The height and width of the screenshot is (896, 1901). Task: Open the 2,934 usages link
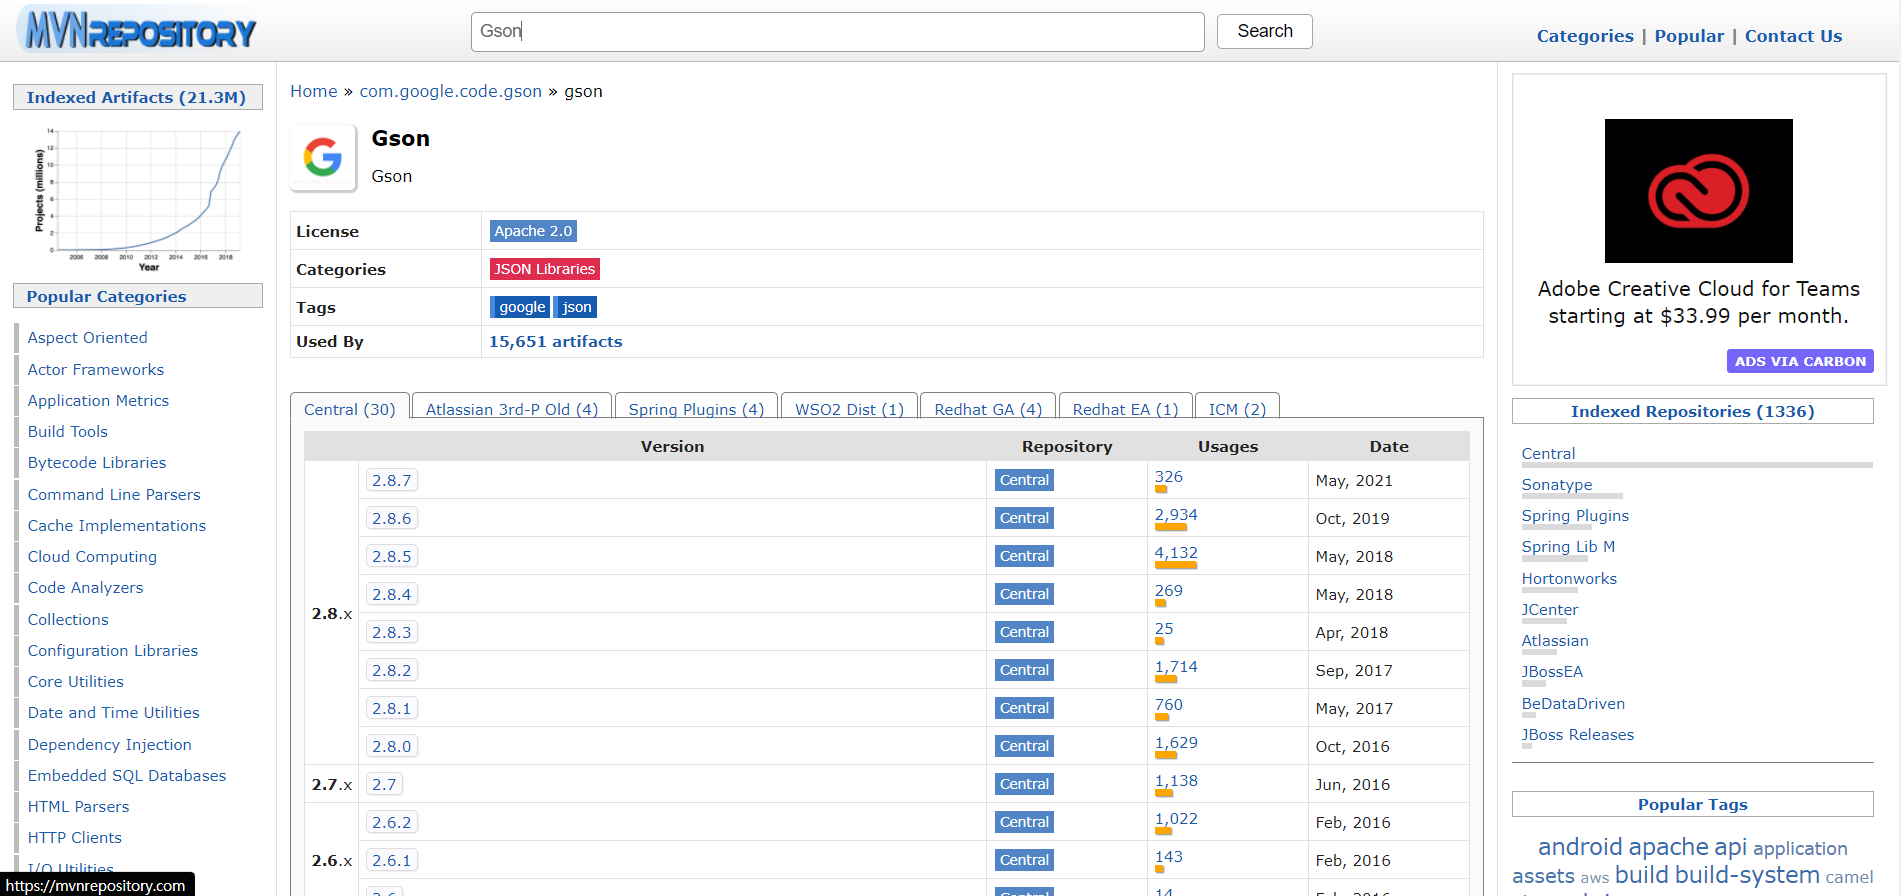tap(1176, 515)
